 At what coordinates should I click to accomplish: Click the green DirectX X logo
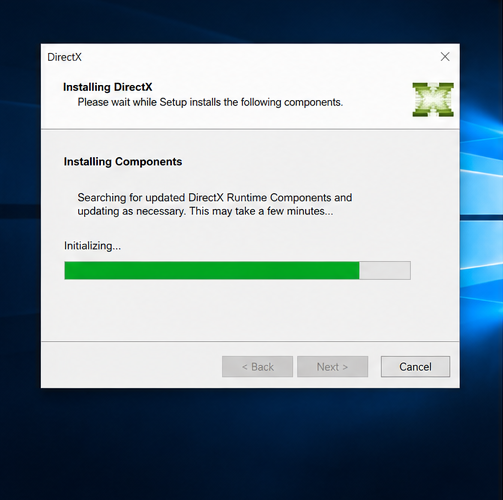pos(433,99)
